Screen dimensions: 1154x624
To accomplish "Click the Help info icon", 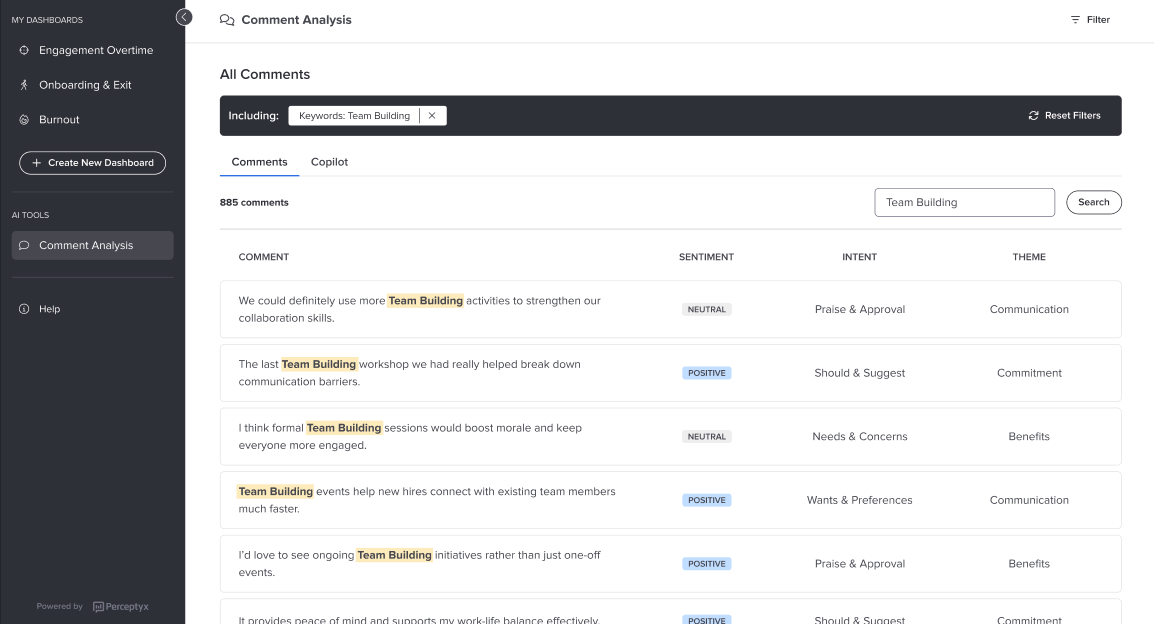I will (x=24, y=309).
